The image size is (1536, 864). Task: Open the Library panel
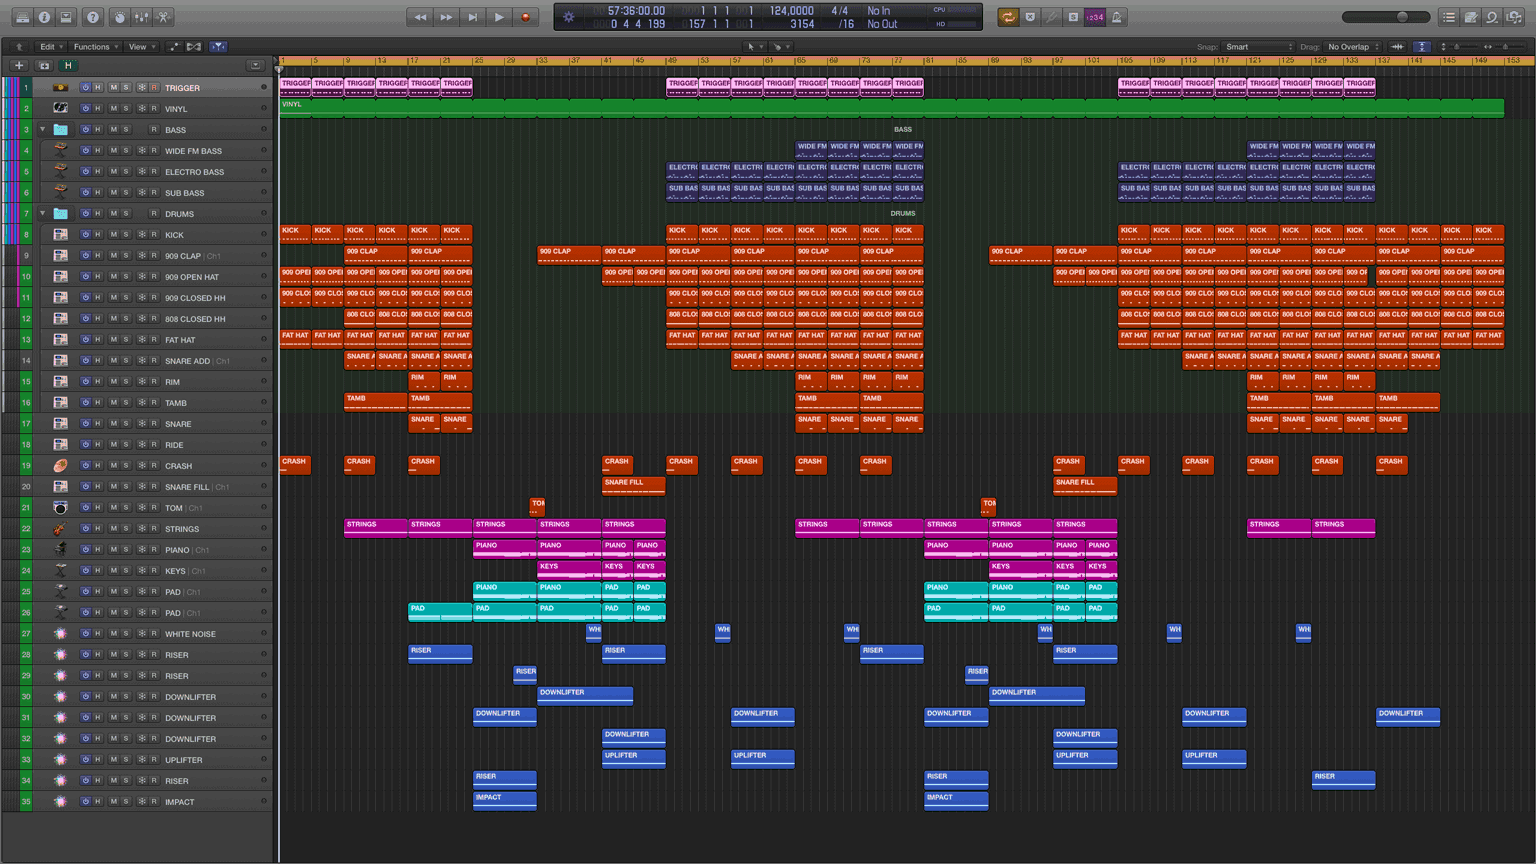pyautogui.click(x=20, y=16)
